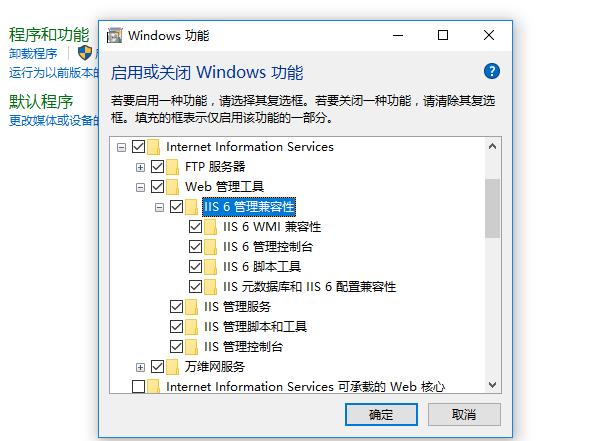Click the folder icon beside 万维网服务

[173, 367]
